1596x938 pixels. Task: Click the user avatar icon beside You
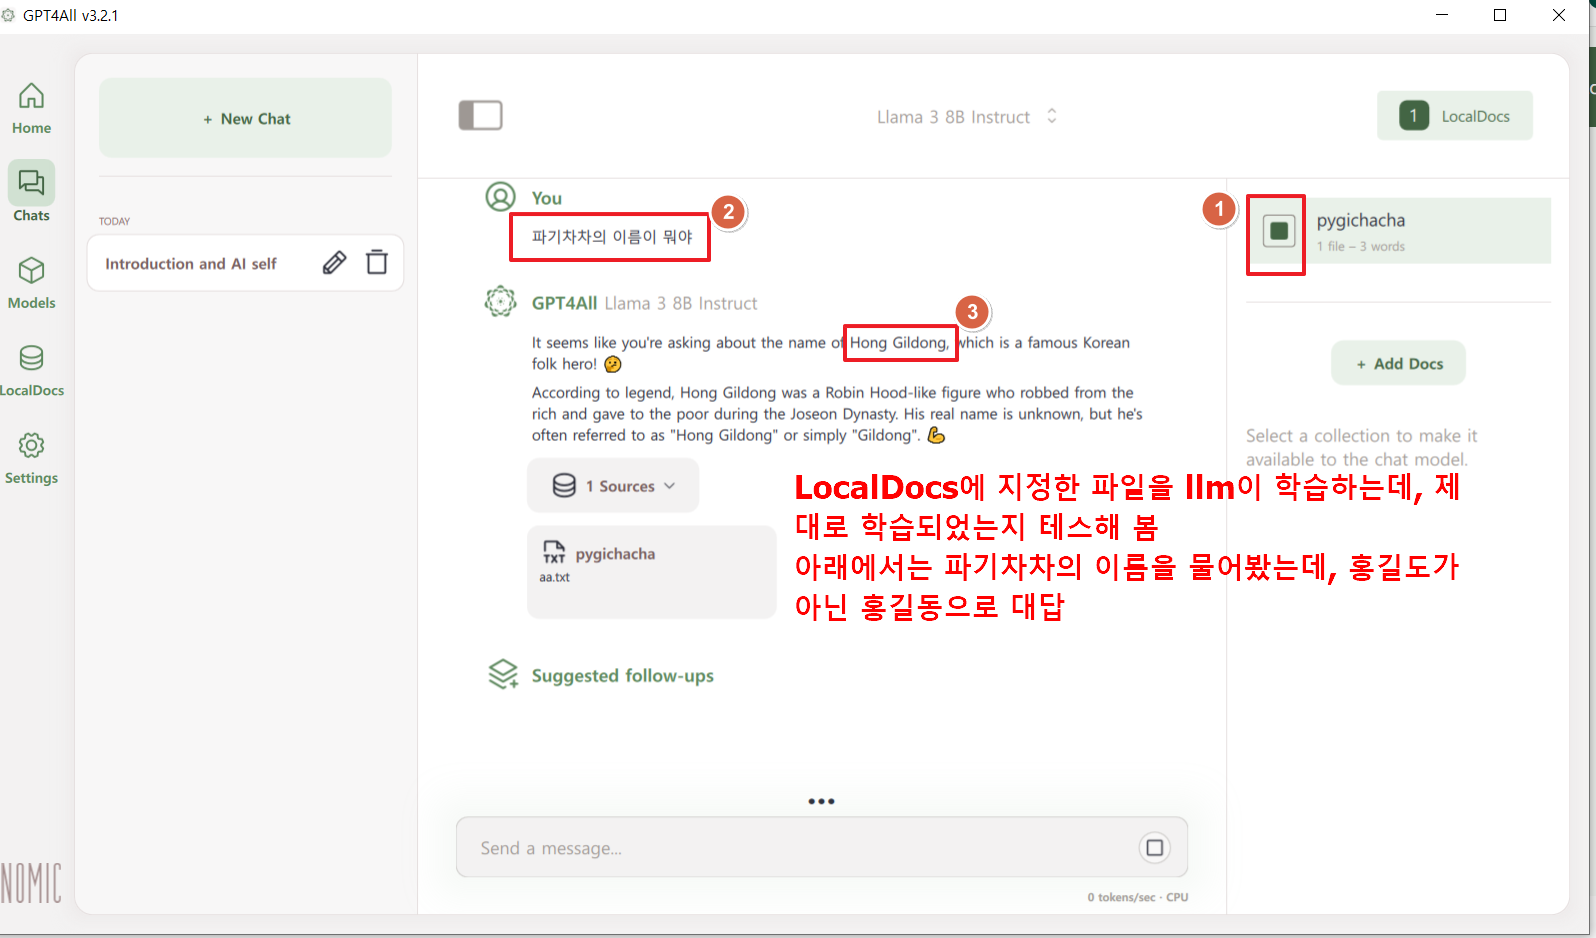500,196
